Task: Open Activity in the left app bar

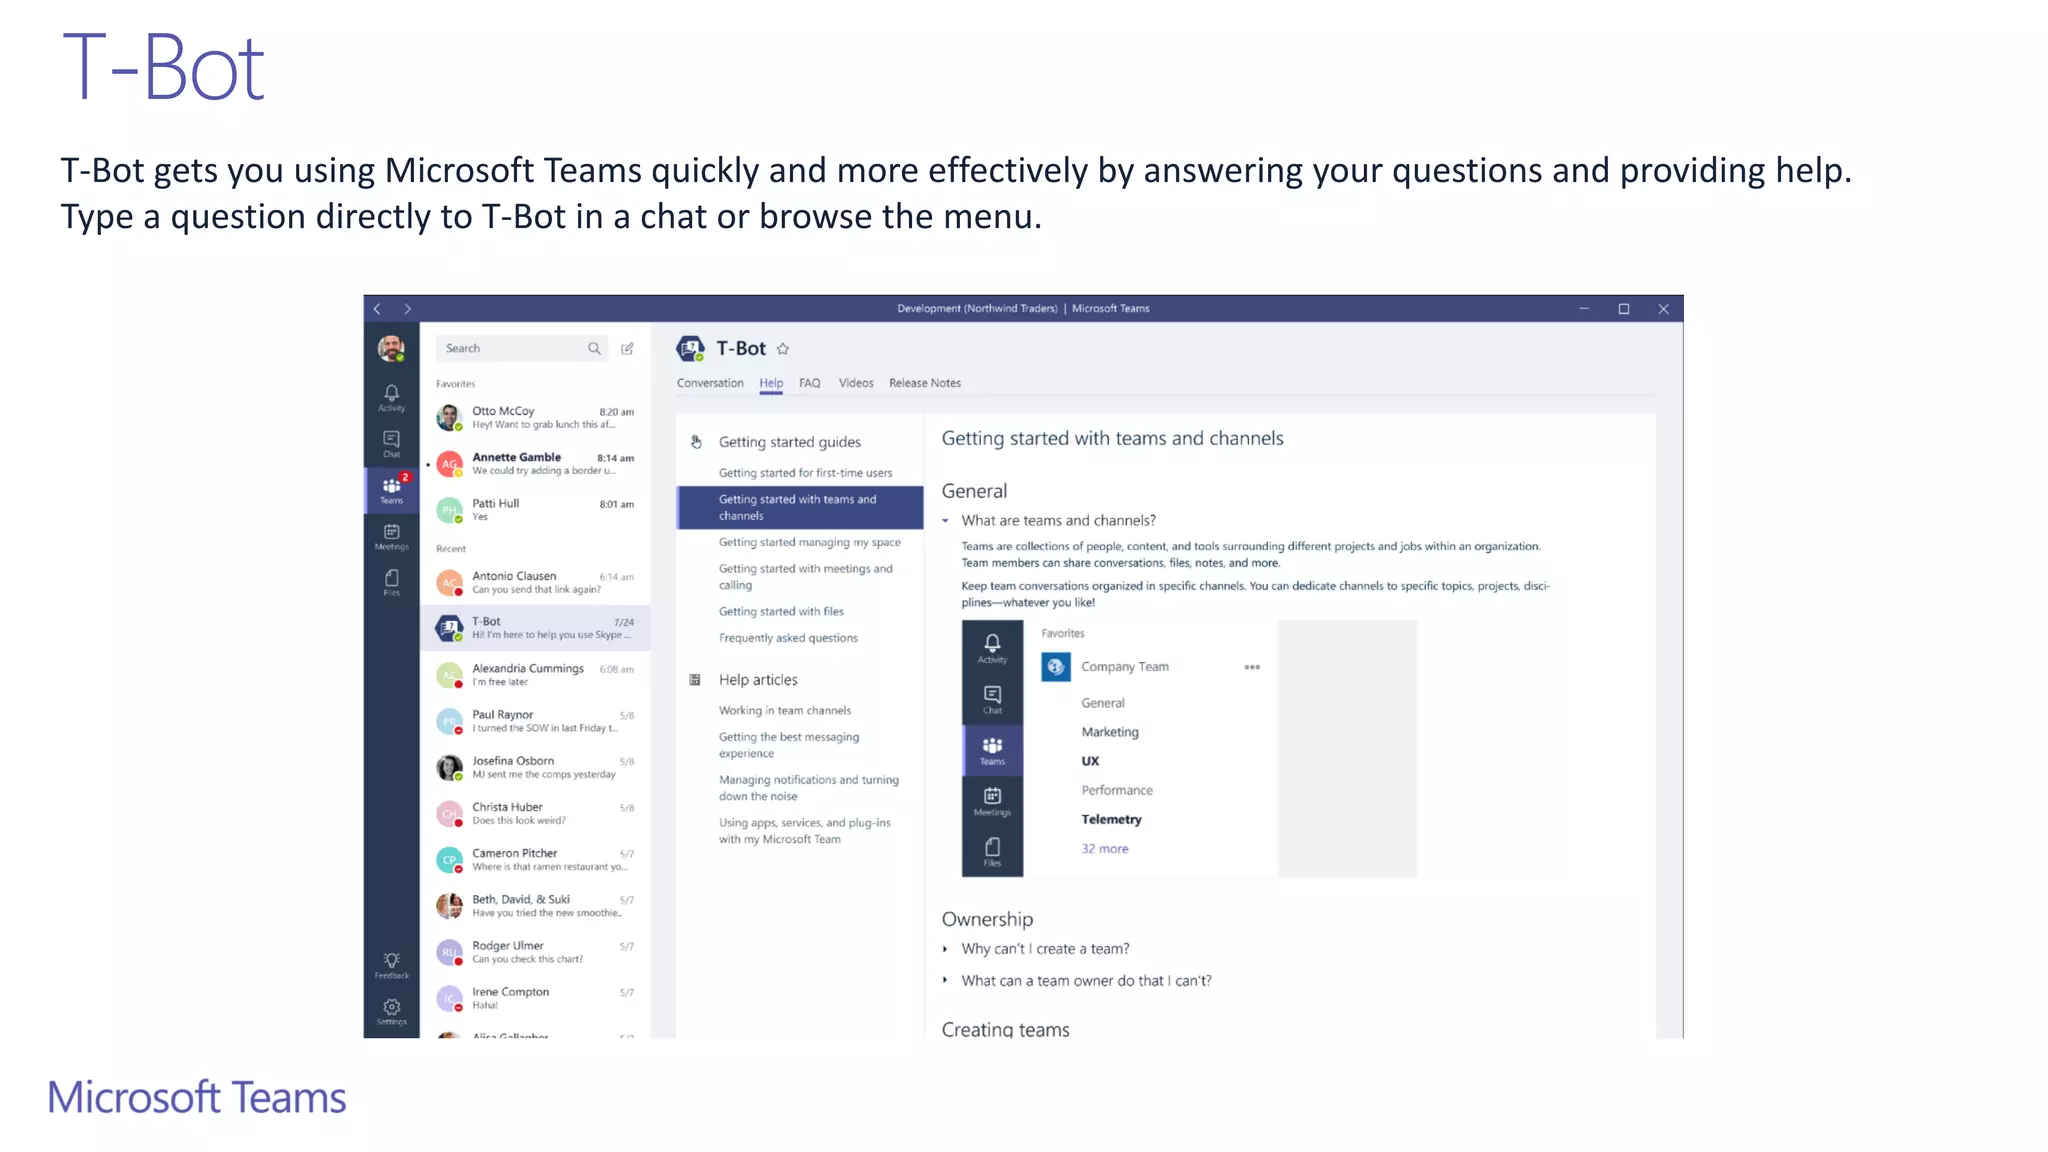Action: point(391,398)
